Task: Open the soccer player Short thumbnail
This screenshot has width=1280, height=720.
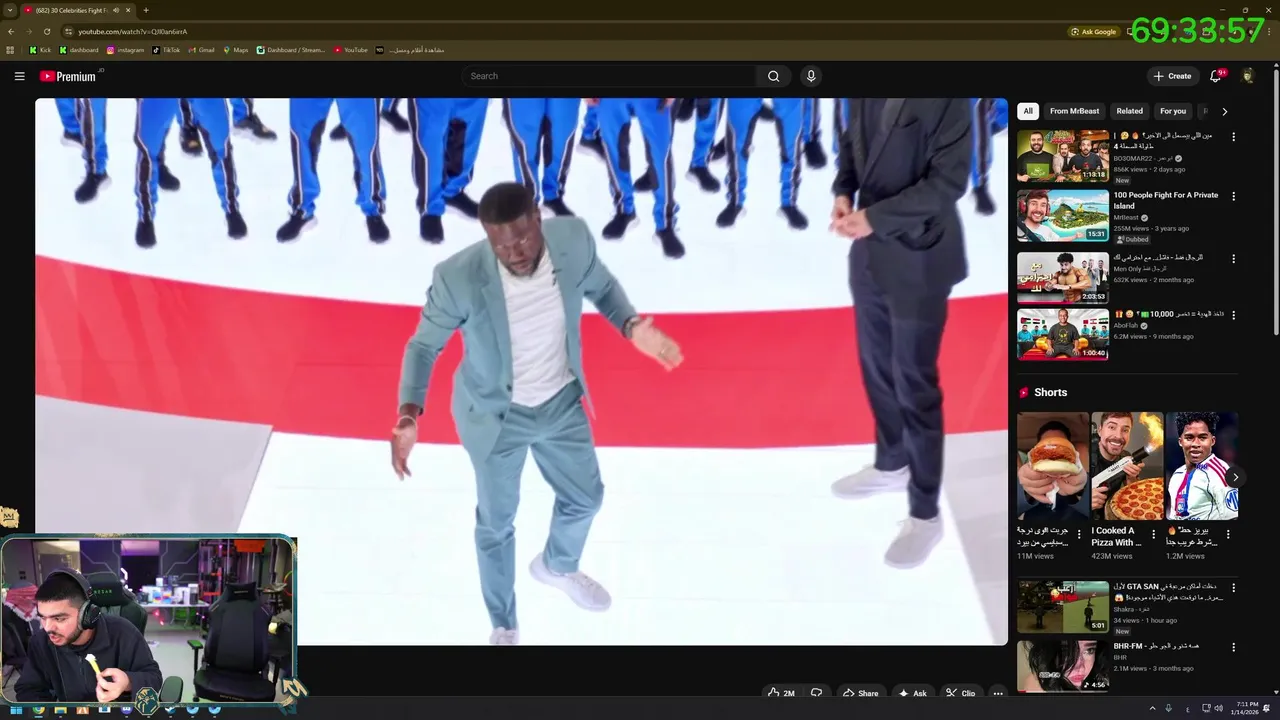Action: coord(1202,466)
